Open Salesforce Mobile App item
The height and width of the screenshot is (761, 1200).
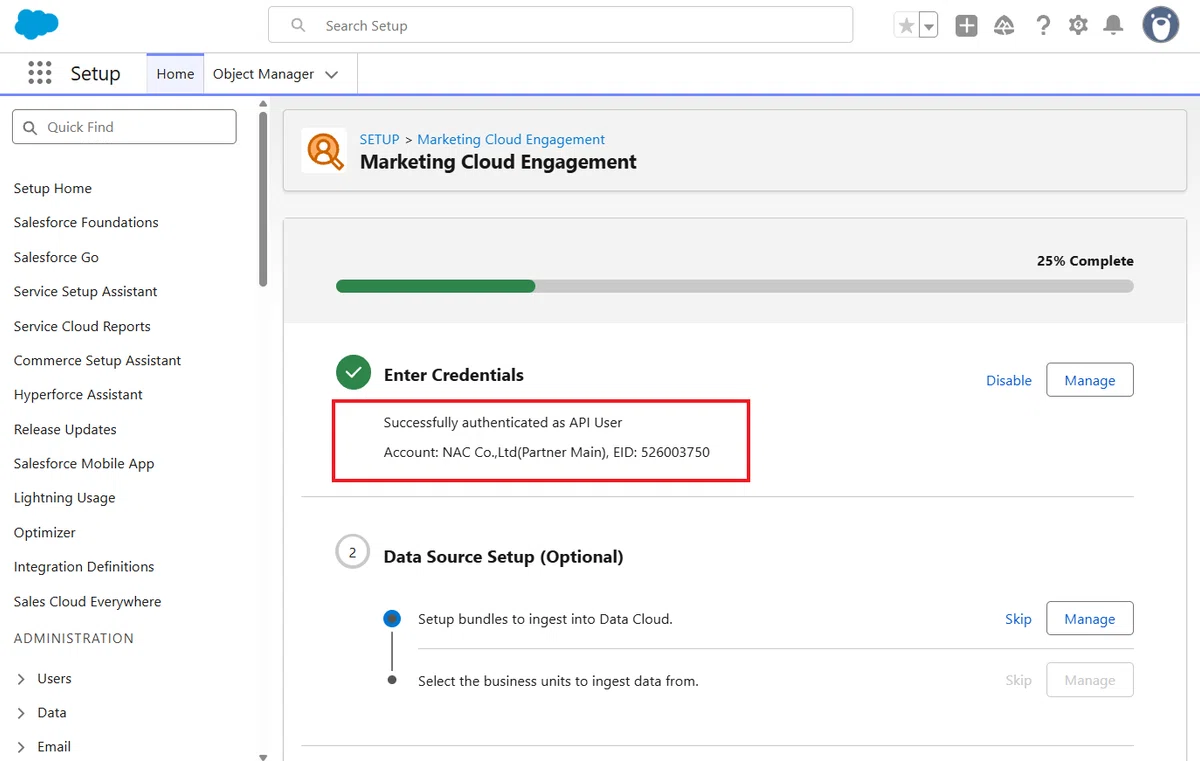pyautogui.click(x=84, y=463)
